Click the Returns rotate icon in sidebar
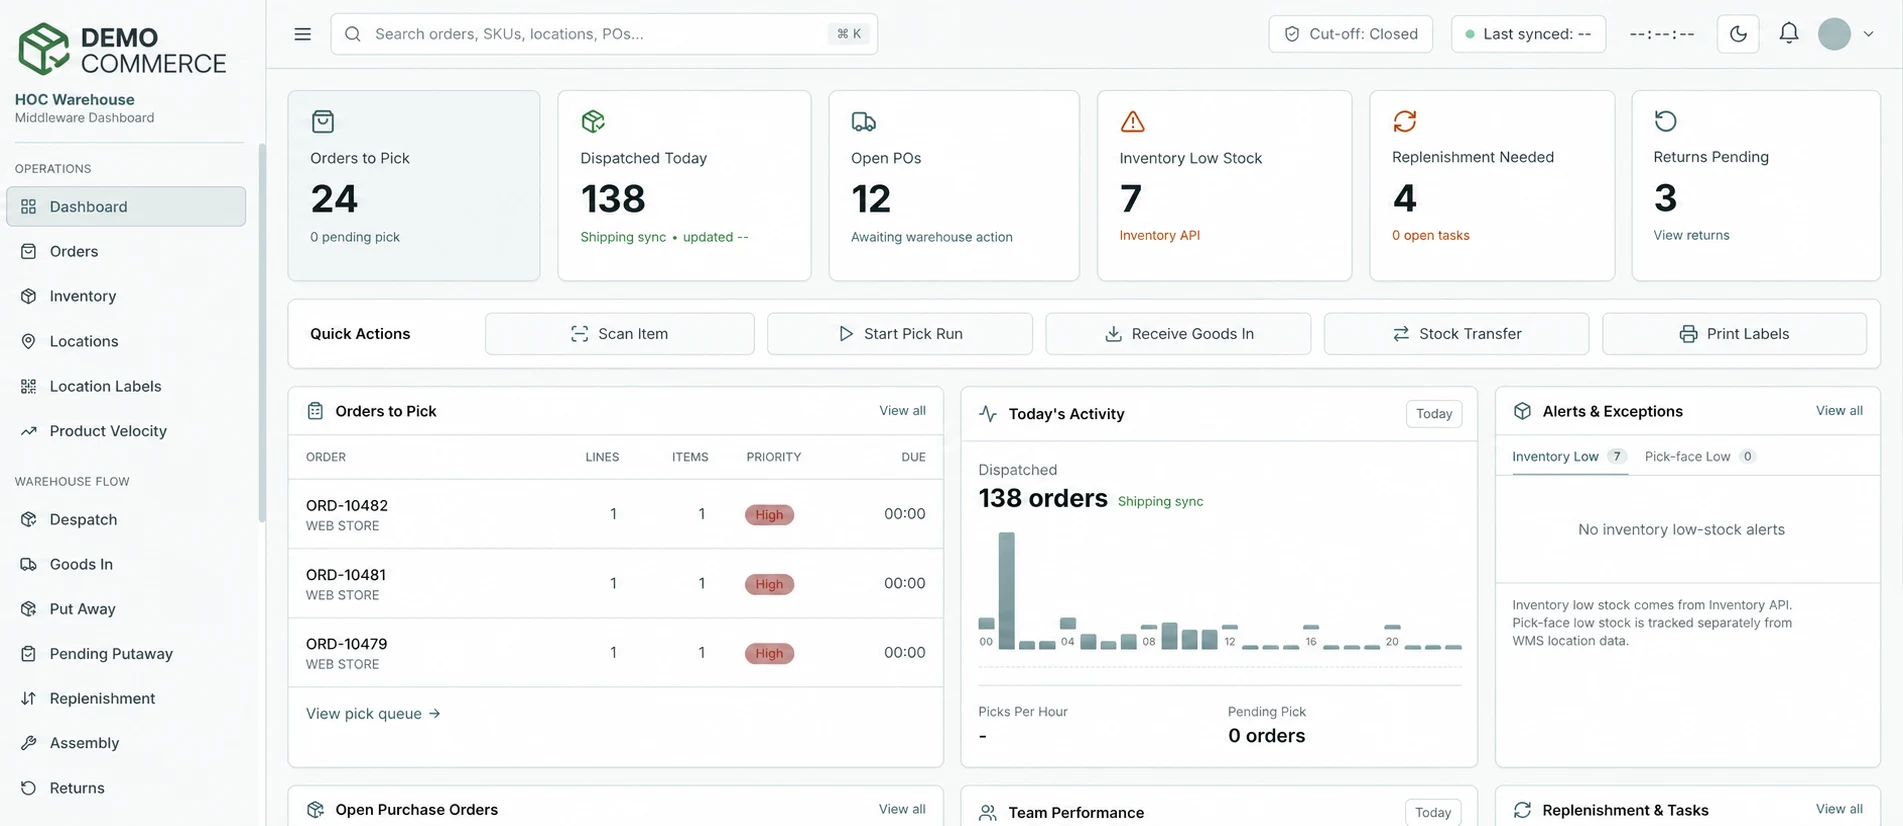This screenshot has height=826, width=1903. (x=29, y=789)
